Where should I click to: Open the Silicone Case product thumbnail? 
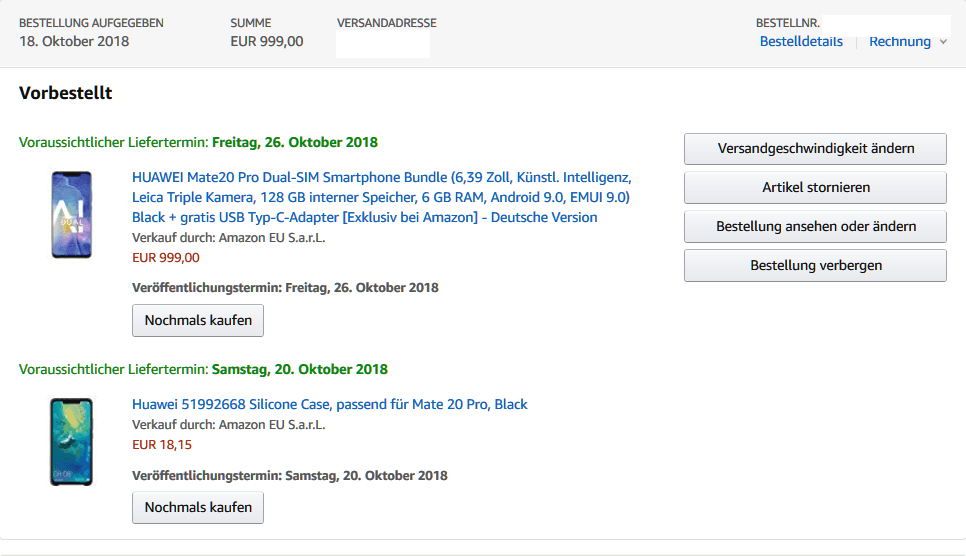pos(71,441)
